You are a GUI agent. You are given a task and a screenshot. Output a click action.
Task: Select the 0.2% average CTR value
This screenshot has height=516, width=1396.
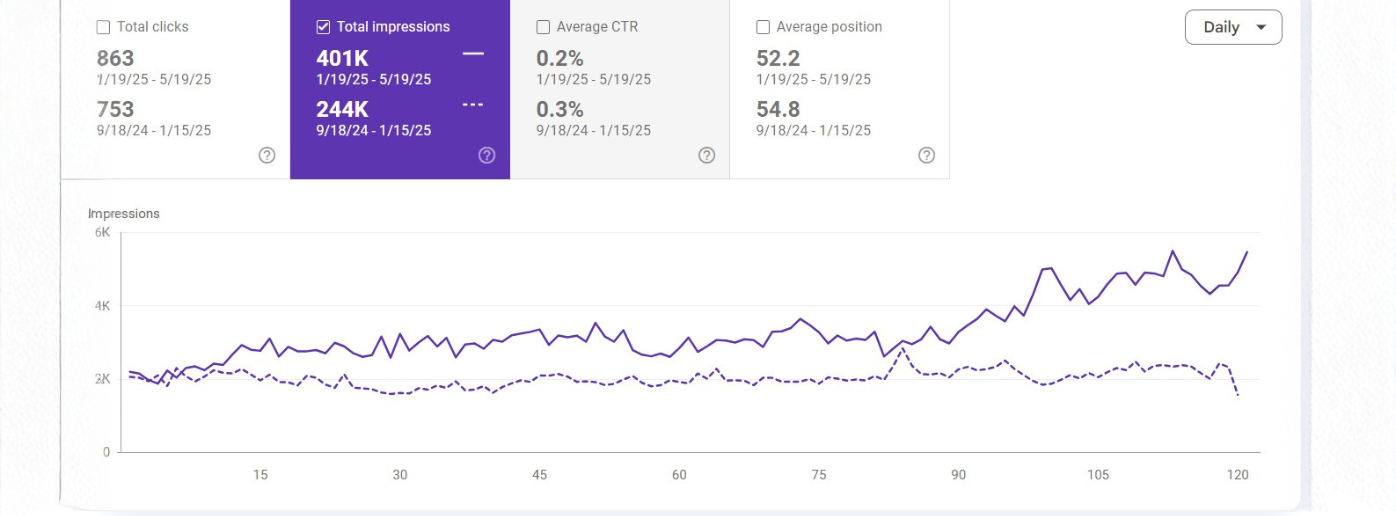click(x=559, y=58)
